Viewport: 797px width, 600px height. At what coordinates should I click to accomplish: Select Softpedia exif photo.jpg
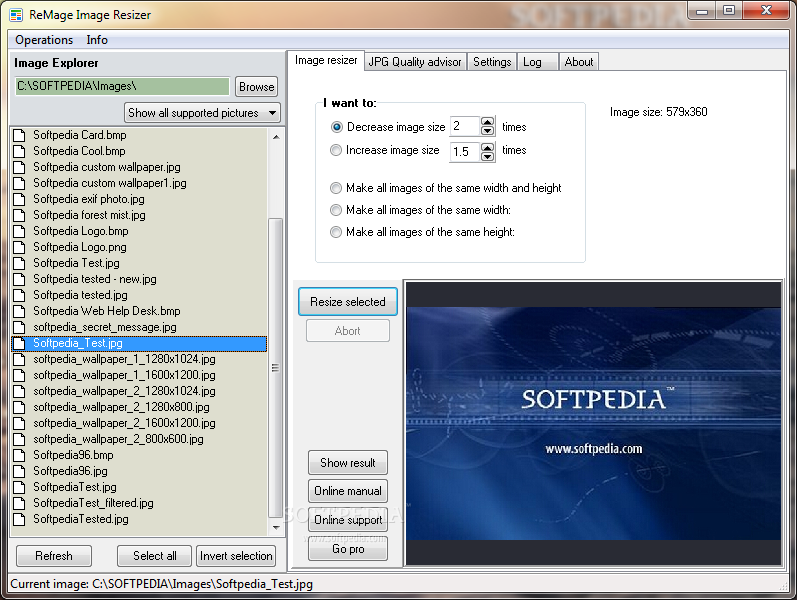click(x=139, y=199)
